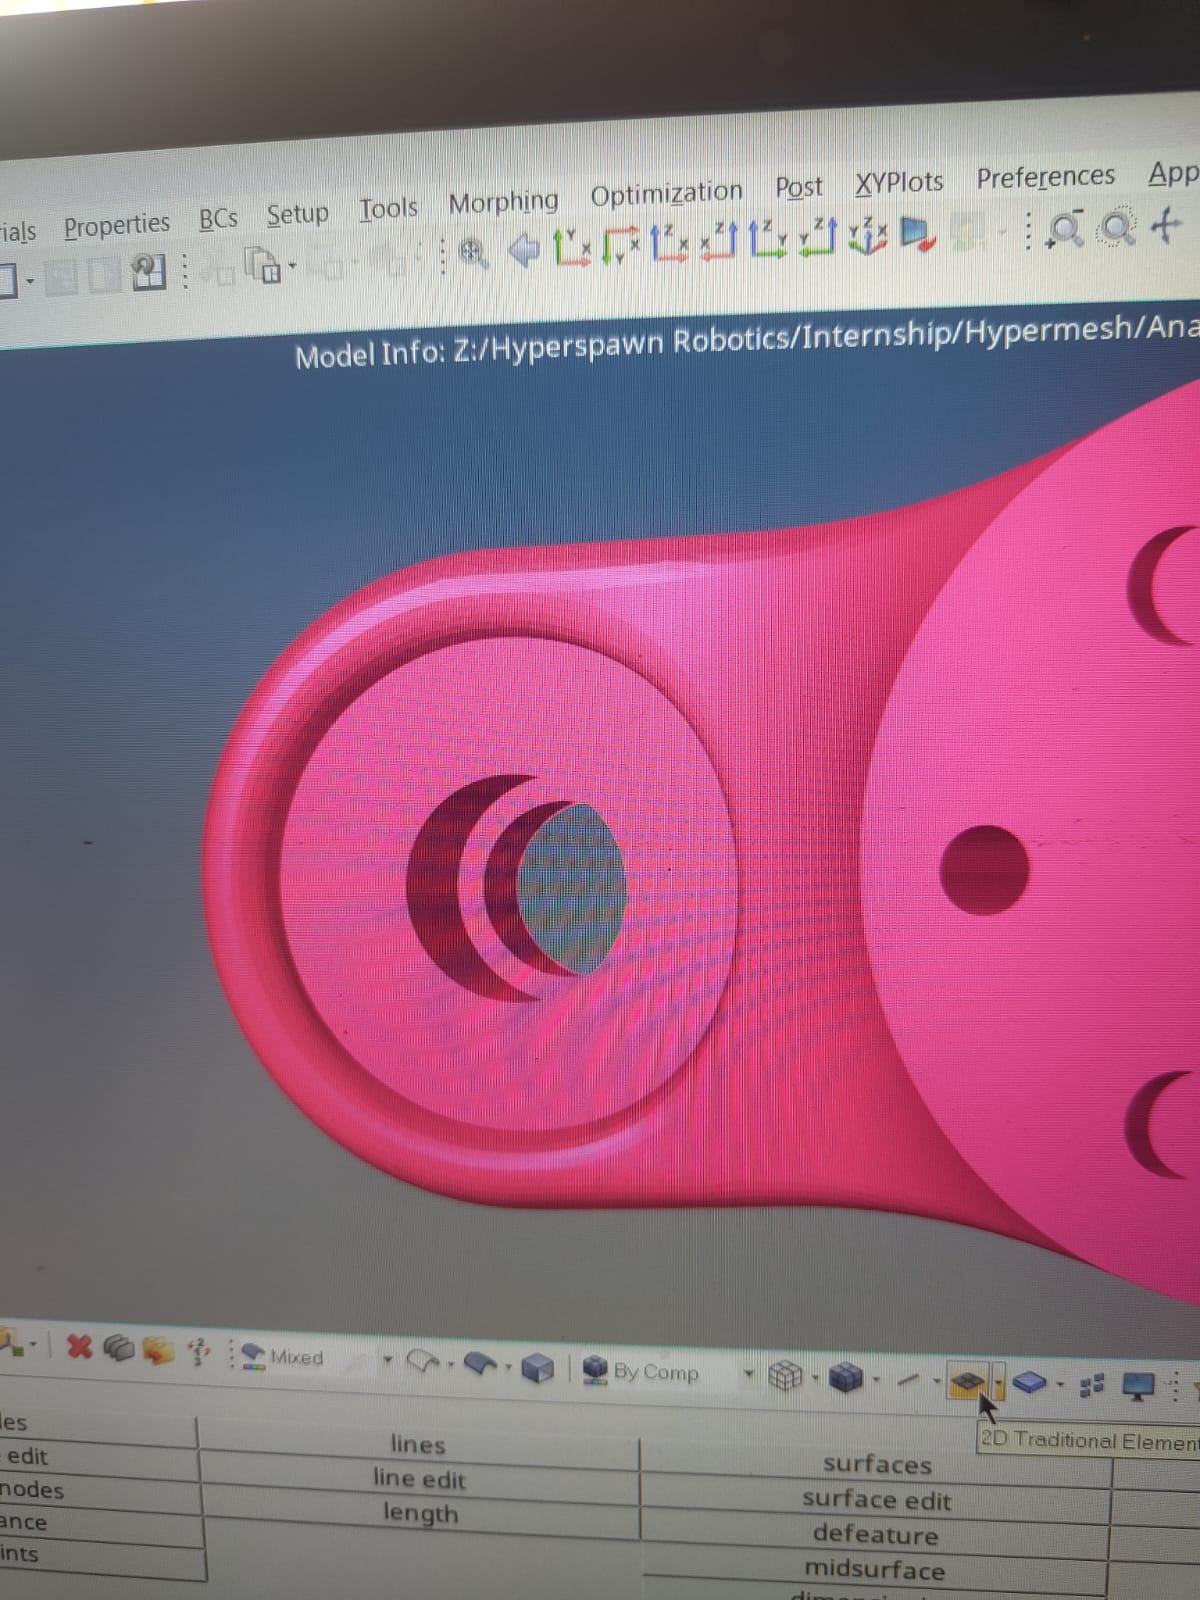Screen dimensions: 1200x1600
Task: Click the previous view left arrow icon
Action: click(x=523, y=249)
